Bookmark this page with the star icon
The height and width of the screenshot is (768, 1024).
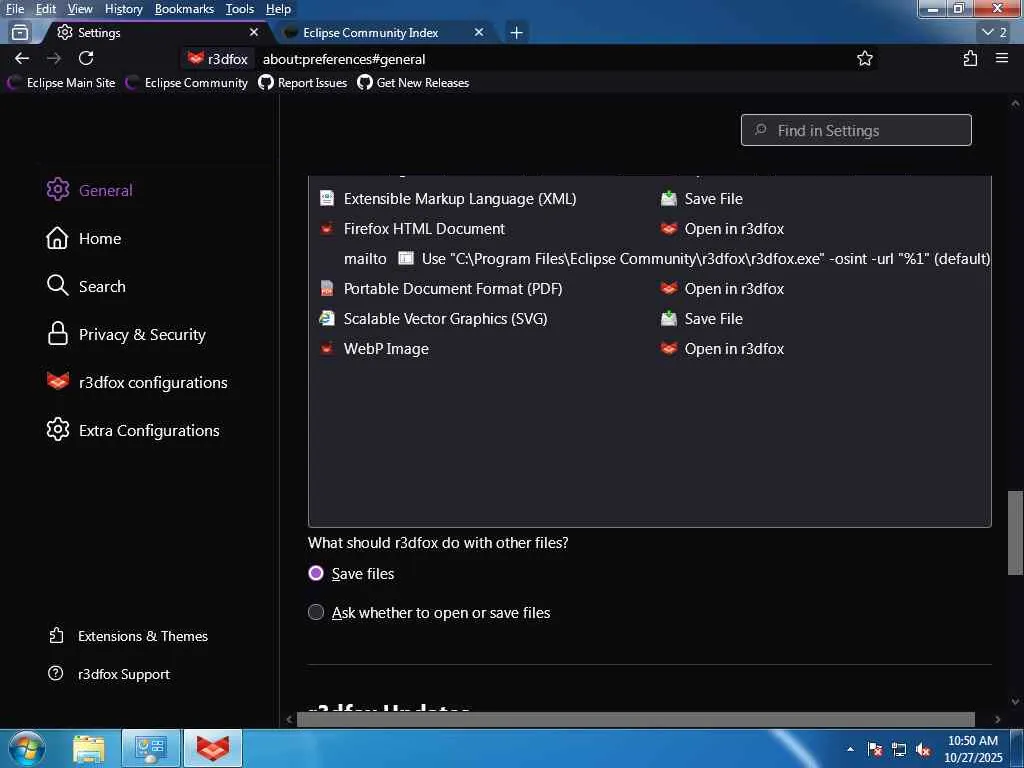(x=865, y=59)
